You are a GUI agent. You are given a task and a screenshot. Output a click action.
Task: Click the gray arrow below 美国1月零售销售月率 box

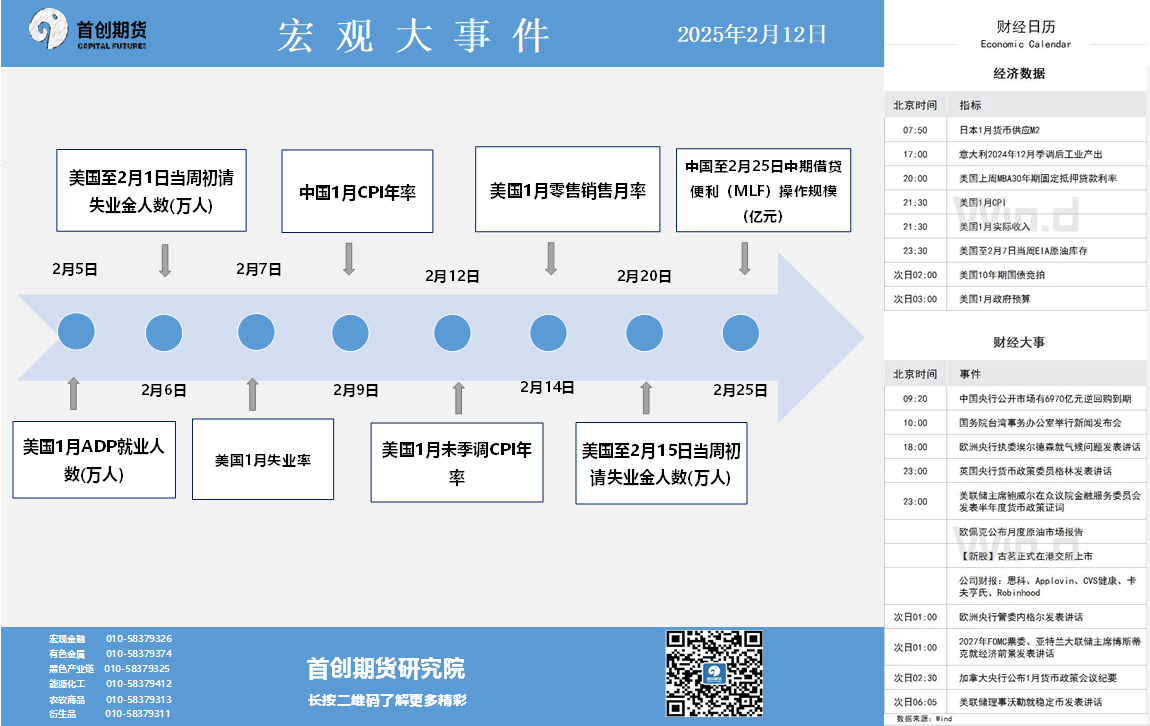(x=552, y=259)
